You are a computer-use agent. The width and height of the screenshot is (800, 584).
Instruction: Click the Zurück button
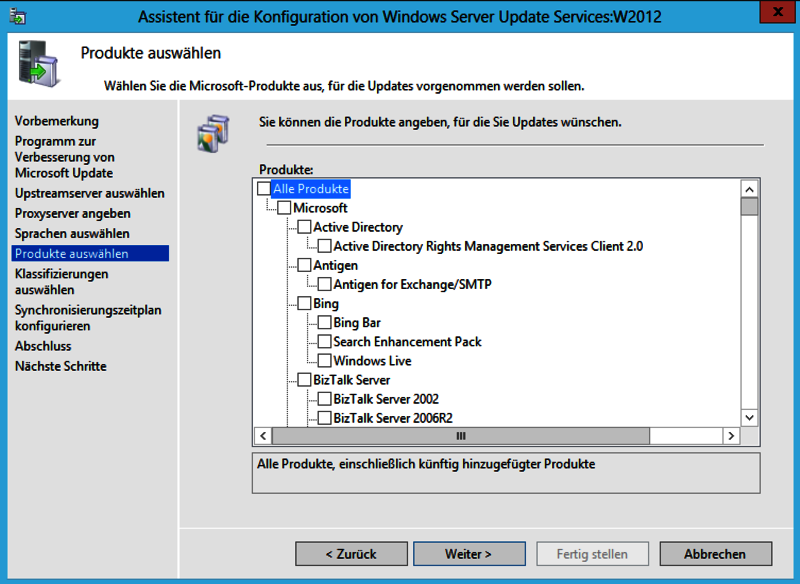tap(352, 554)
